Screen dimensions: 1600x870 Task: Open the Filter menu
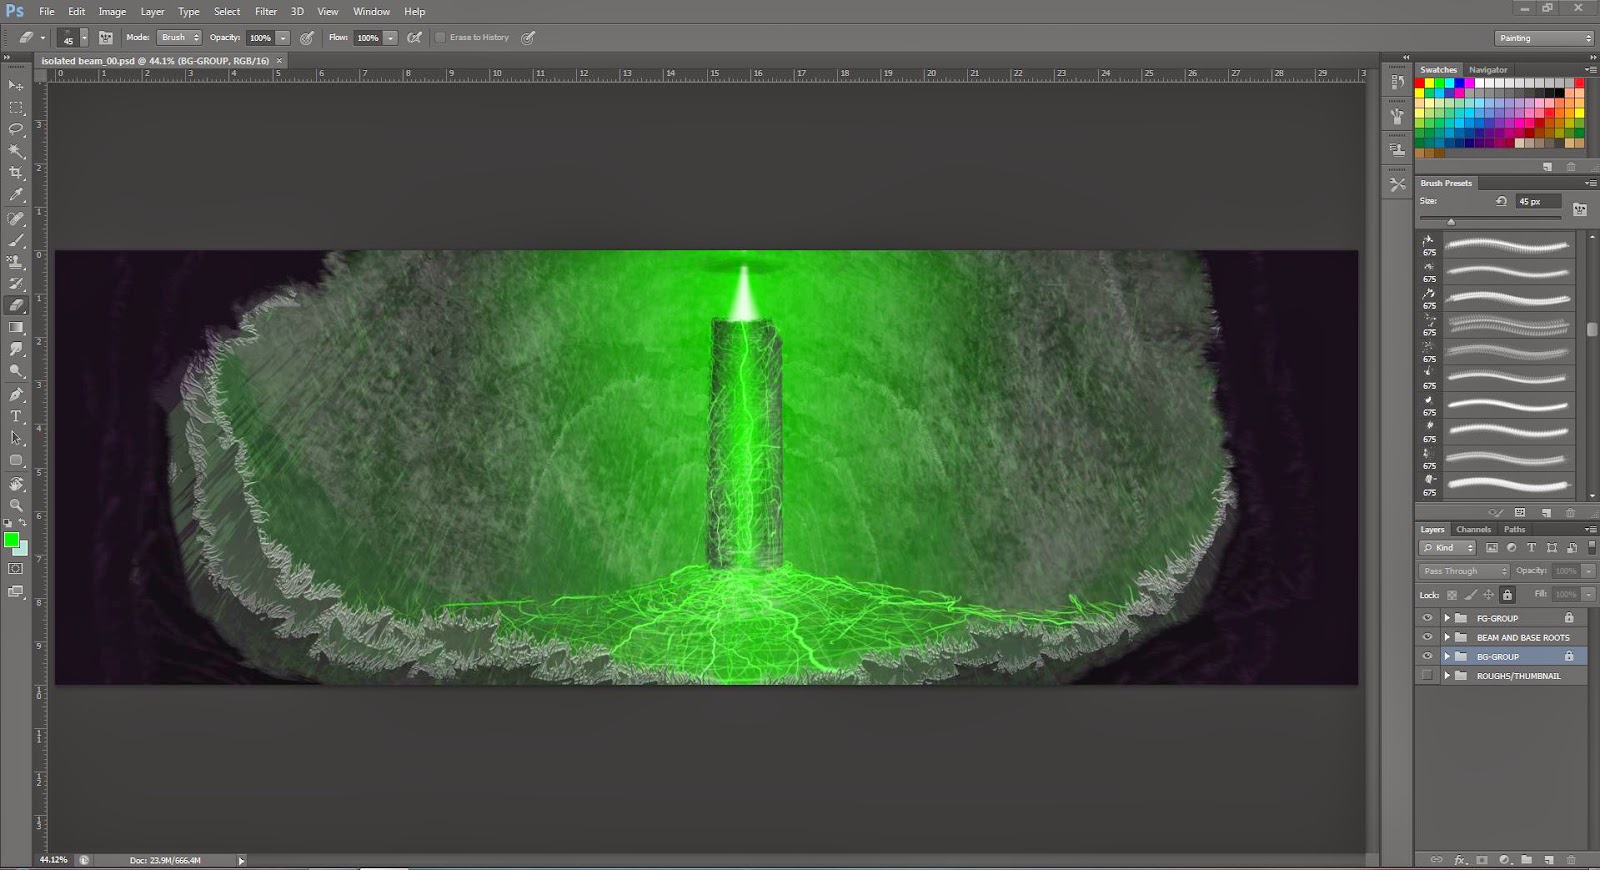266,11
